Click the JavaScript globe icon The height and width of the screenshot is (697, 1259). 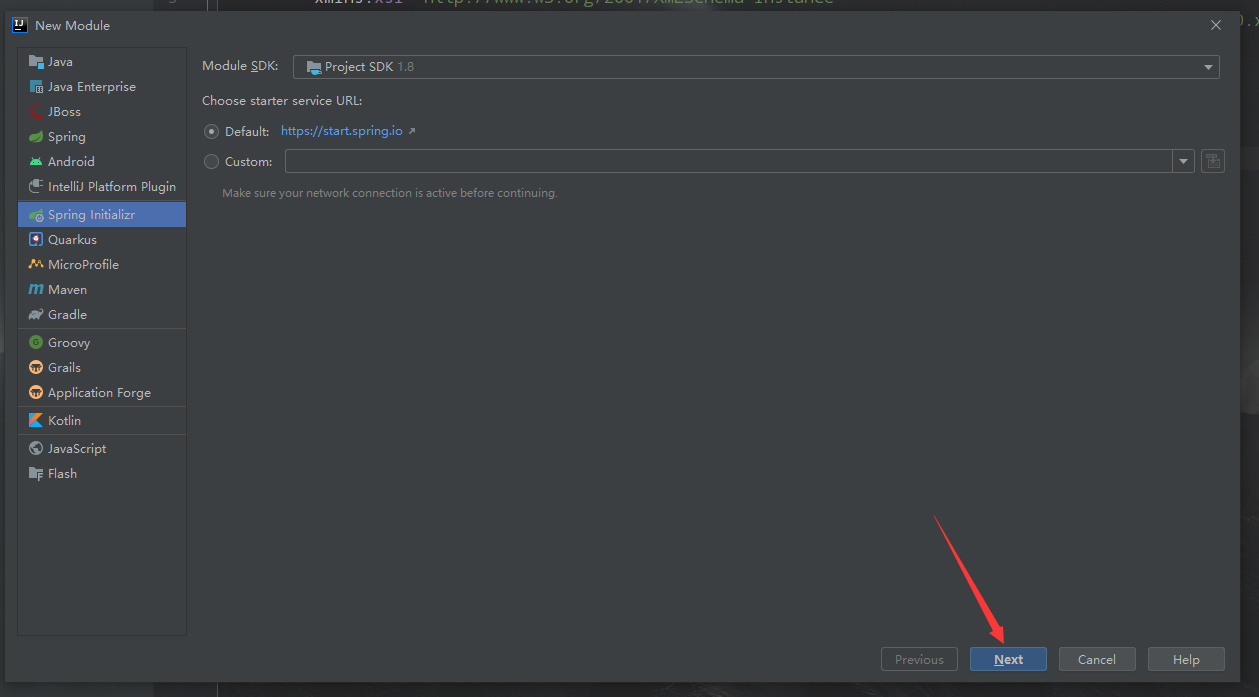(x=36, y=449)
